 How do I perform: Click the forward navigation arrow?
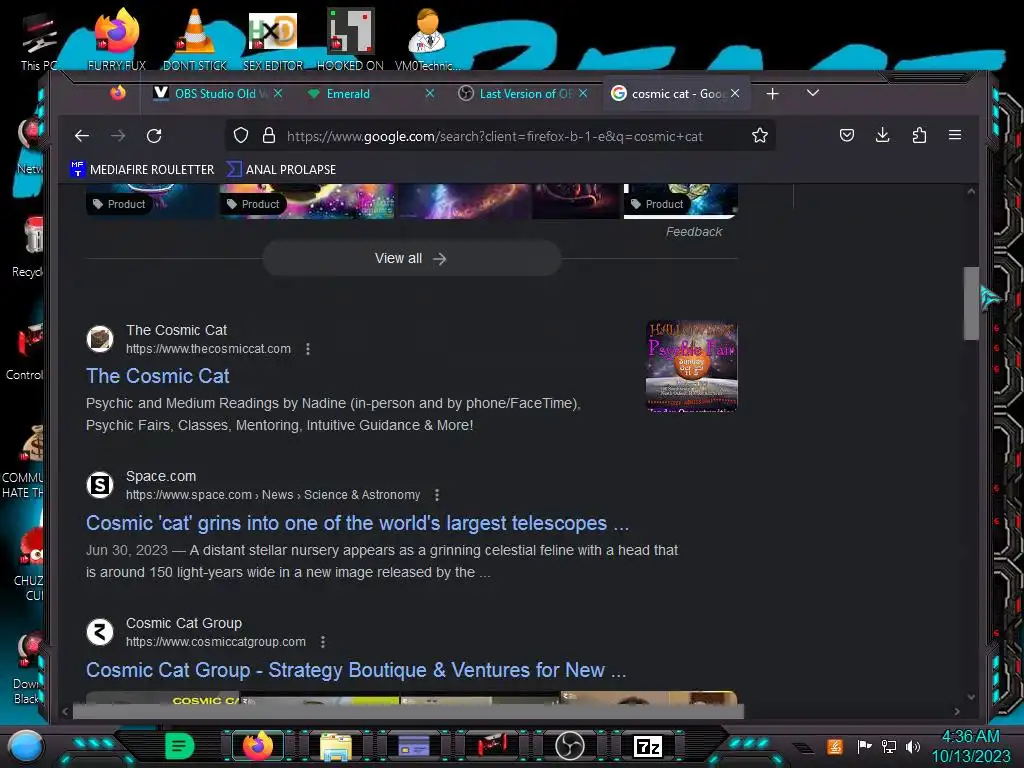tap(118, 136)
